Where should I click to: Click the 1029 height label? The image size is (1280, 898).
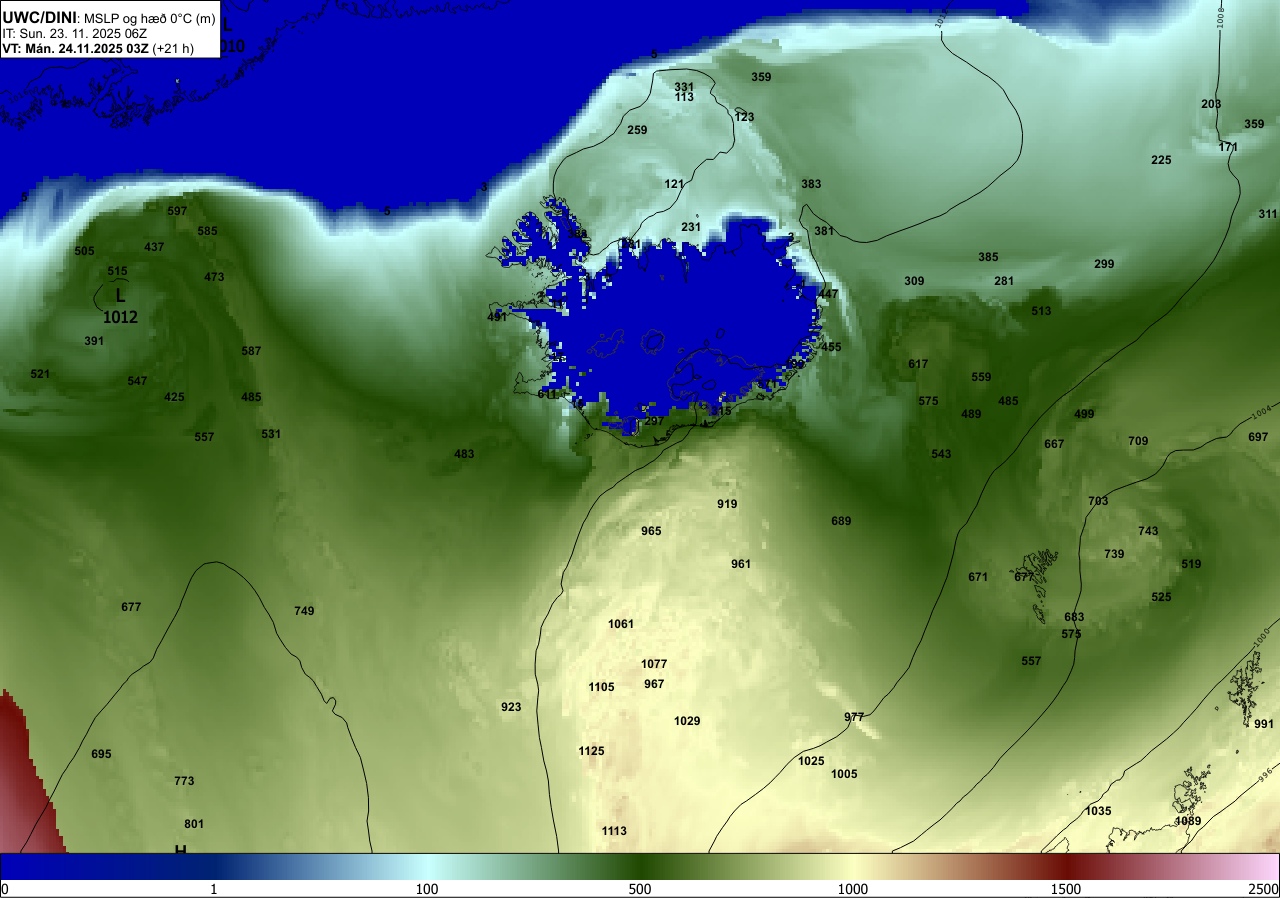tap(687, 721)
